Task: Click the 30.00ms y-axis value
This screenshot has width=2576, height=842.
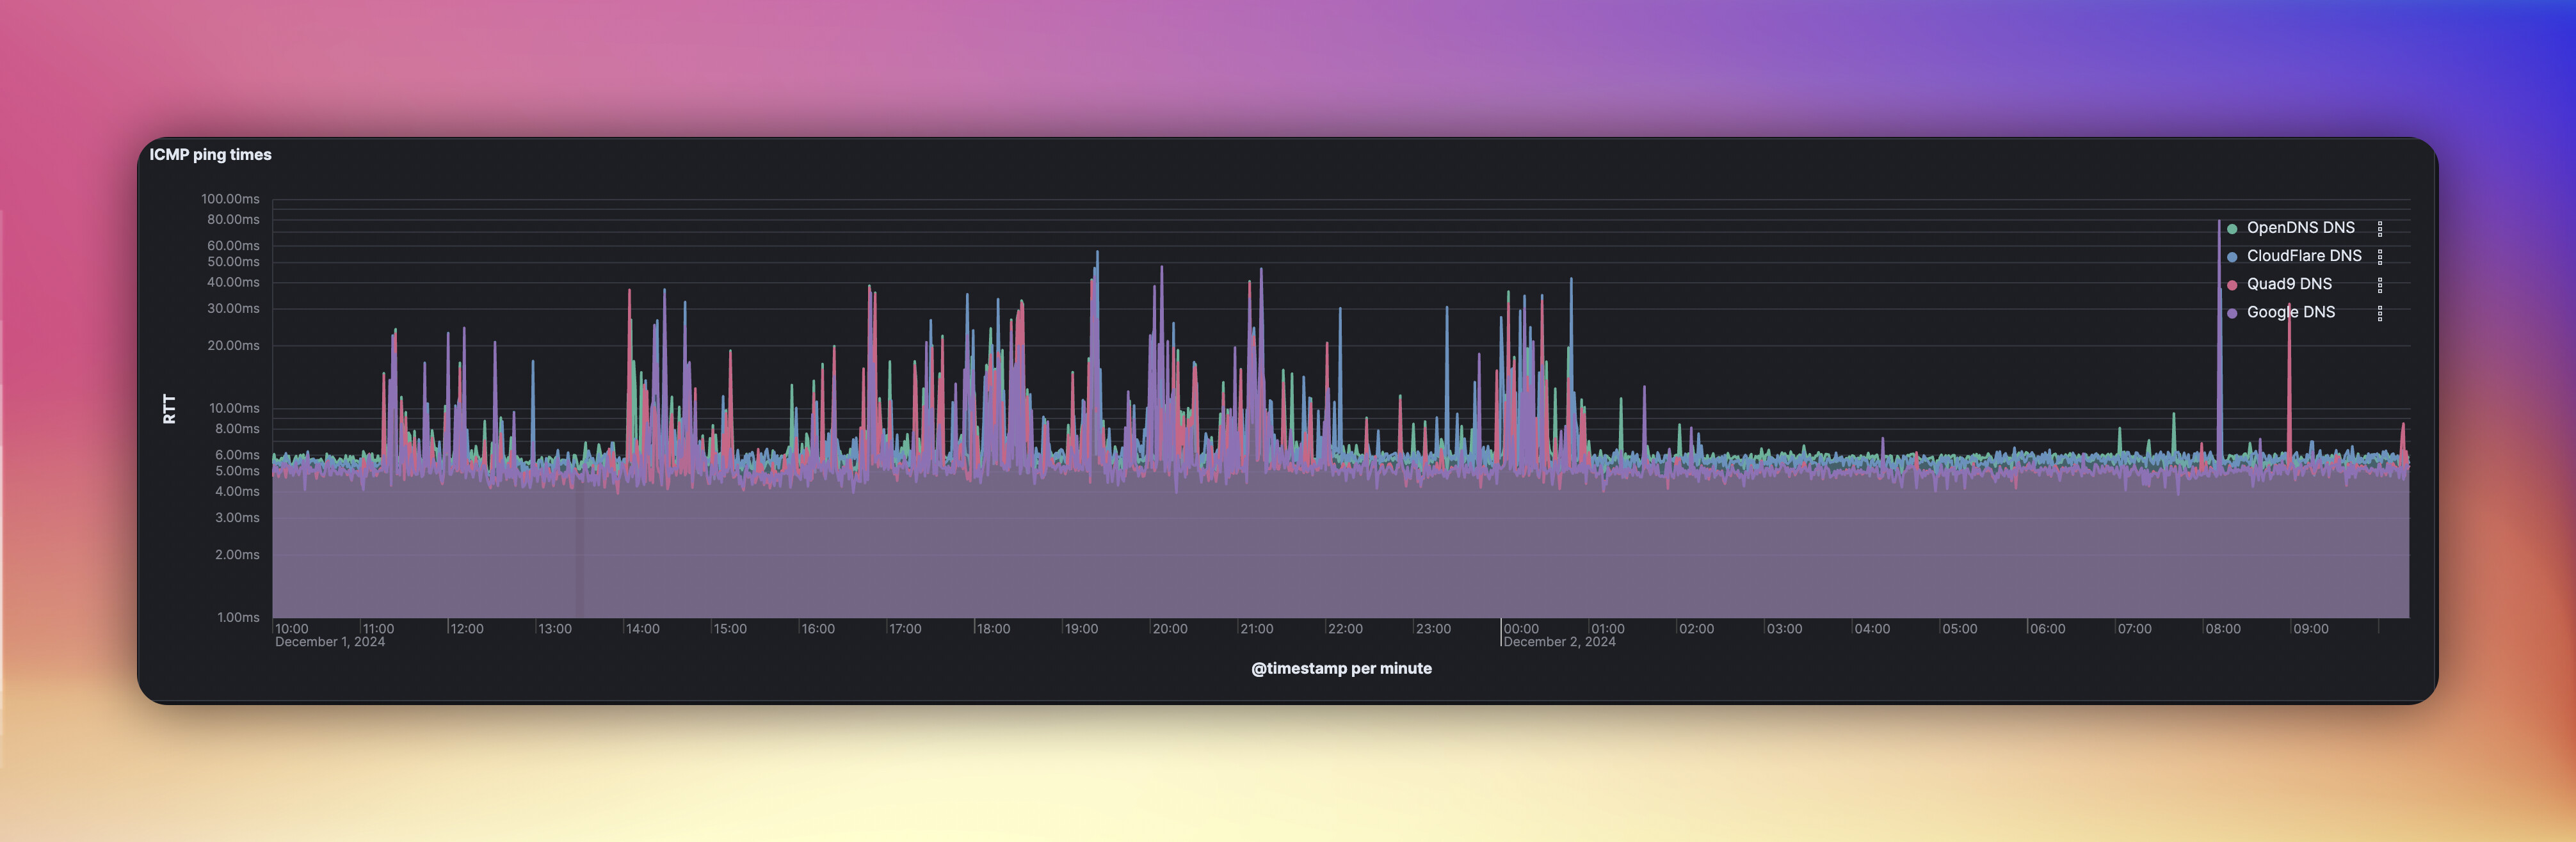Action: point(233,308)
